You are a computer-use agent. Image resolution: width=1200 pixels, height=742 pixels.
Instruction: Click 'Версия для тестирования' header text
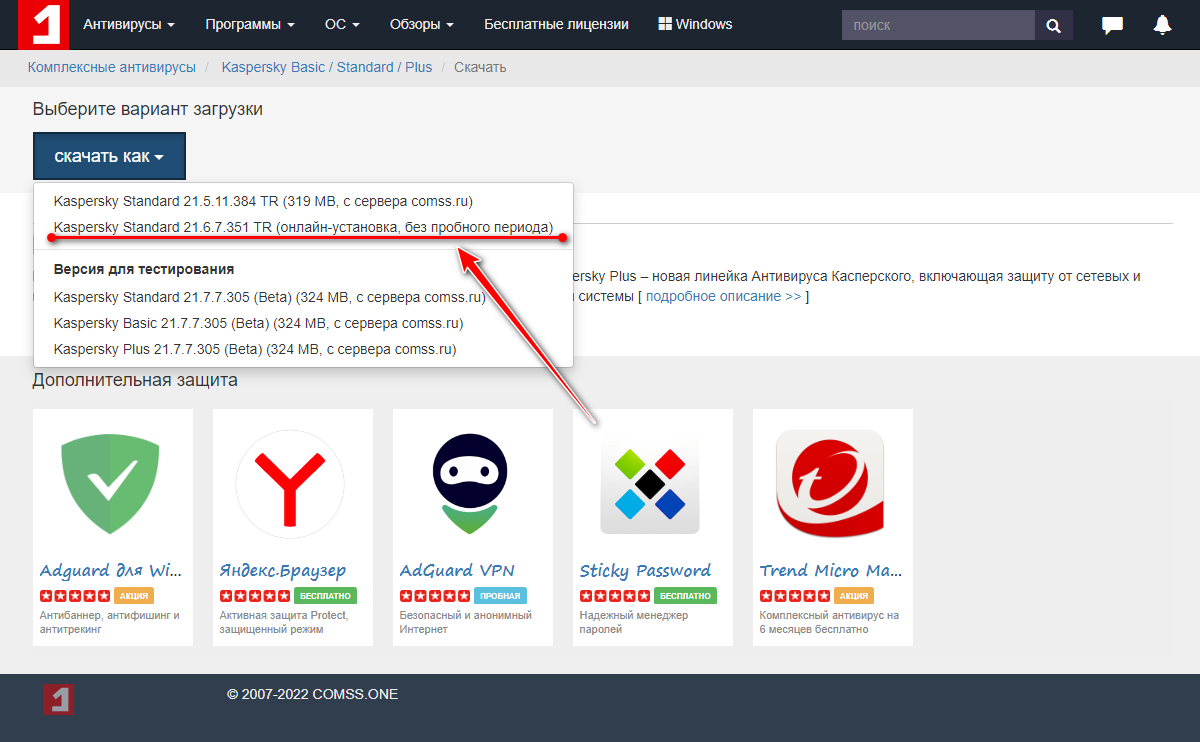coord(144,269)
